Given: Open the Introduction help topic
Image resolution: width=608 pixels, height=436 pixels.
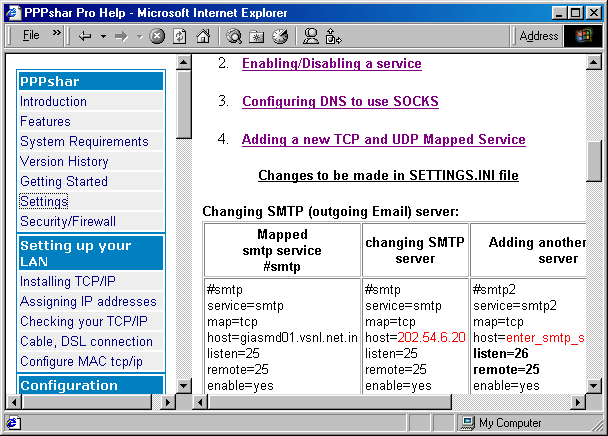Looking at the screenshot, I should pos(53,102).
